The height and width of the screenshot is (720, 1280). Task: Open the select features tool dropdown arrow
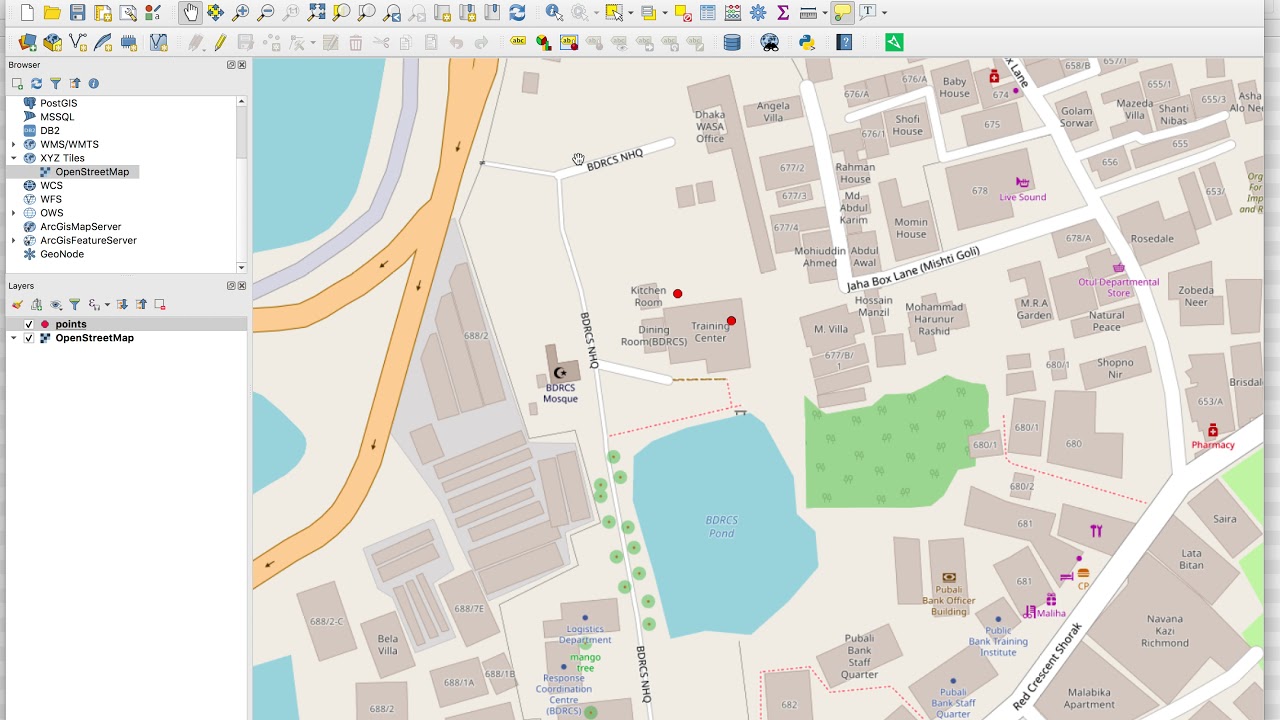[x=631, y=13]
